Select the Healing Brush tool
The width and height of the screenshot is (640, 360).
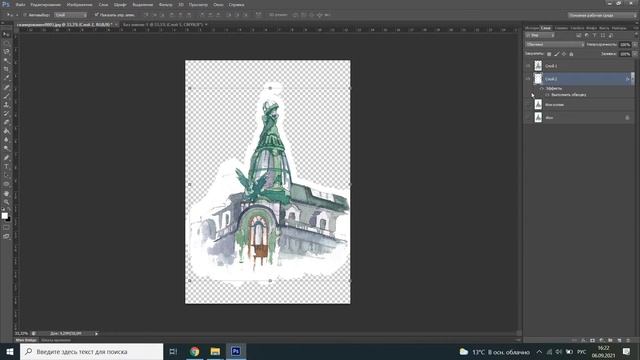(x=6, y=87)
